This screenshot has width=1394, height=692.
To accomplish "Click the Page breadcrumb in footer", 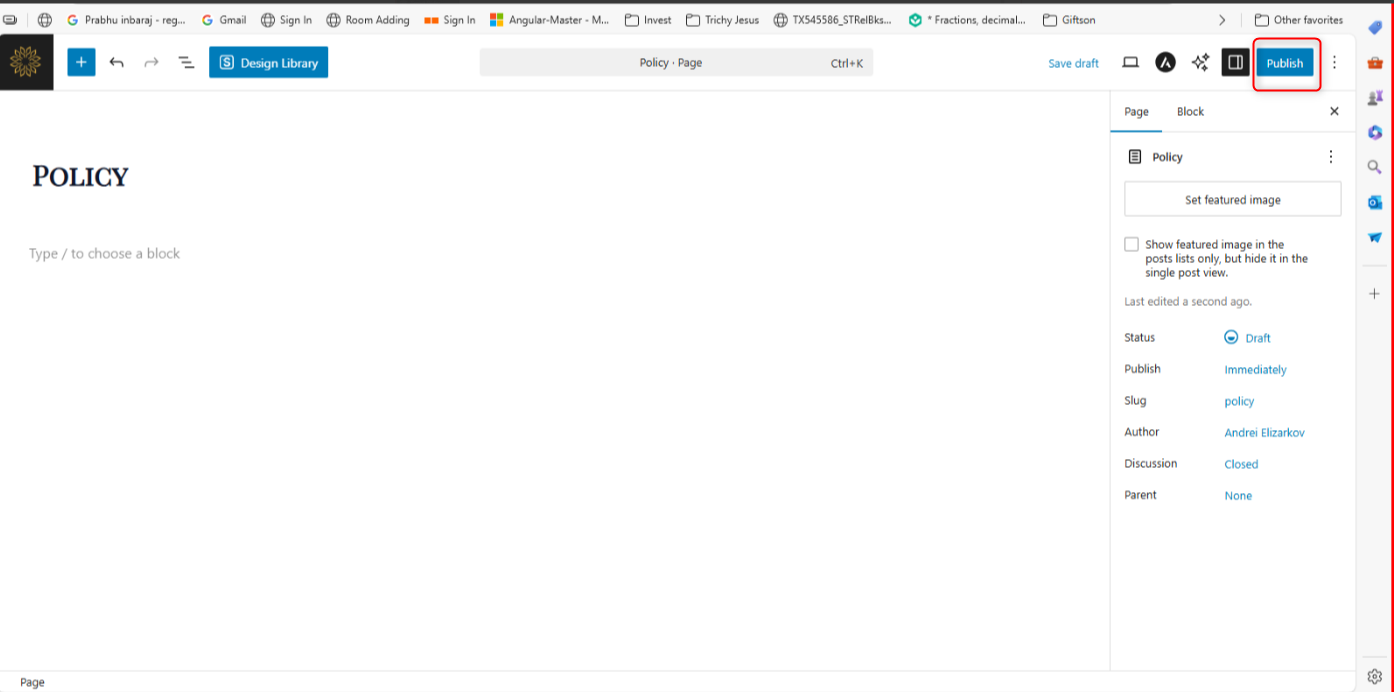I will click(x=32, y=682).
